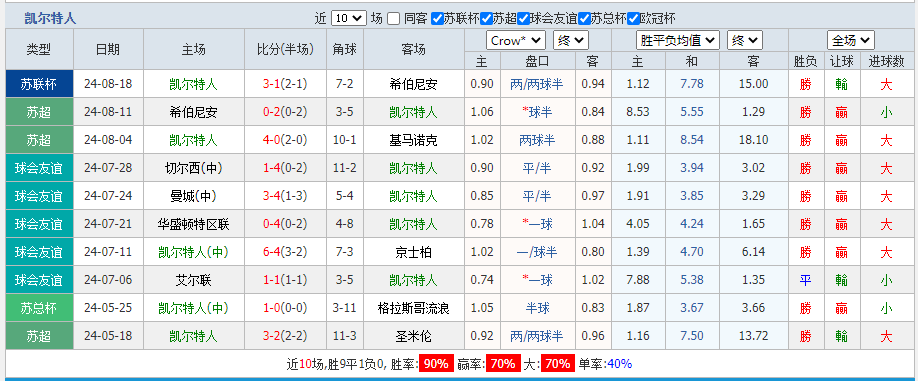
Task: Click 球会友谊 label on 24-07-28 row
Action: [39, 169]
